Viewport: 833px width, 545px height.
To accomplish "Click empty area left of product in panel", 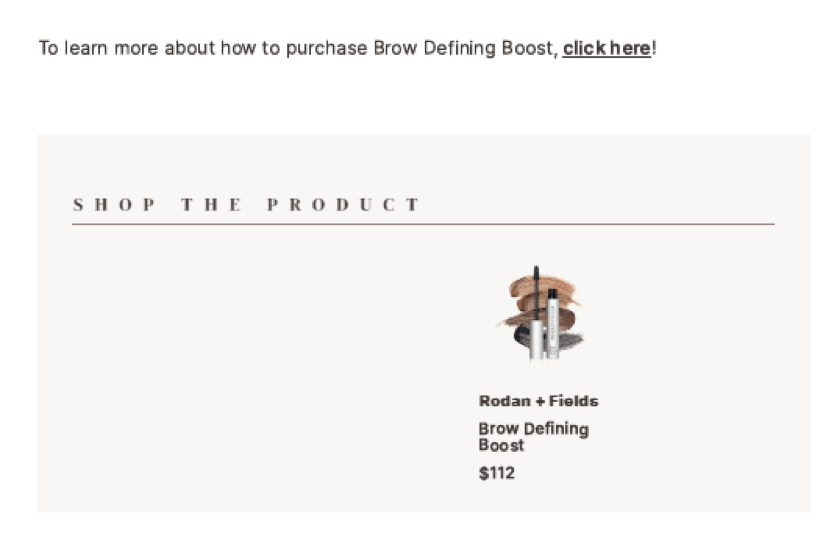I will [250, 370].
